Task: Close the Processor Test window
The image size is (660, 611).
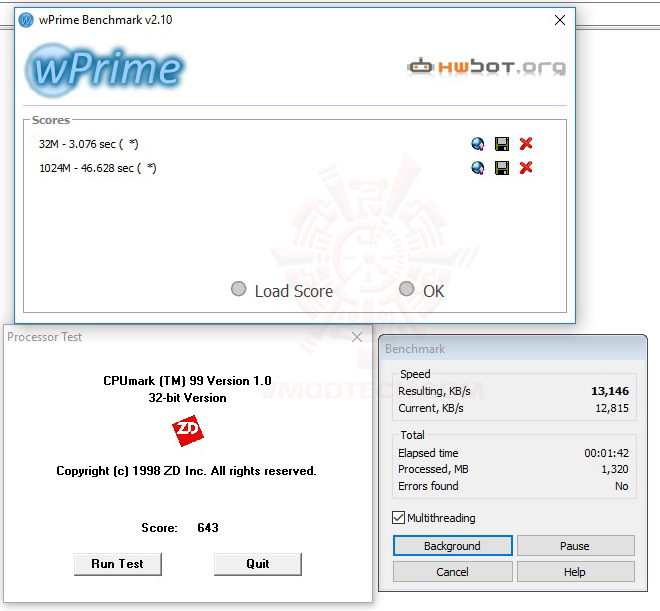Action: click(x=357, y=337)
